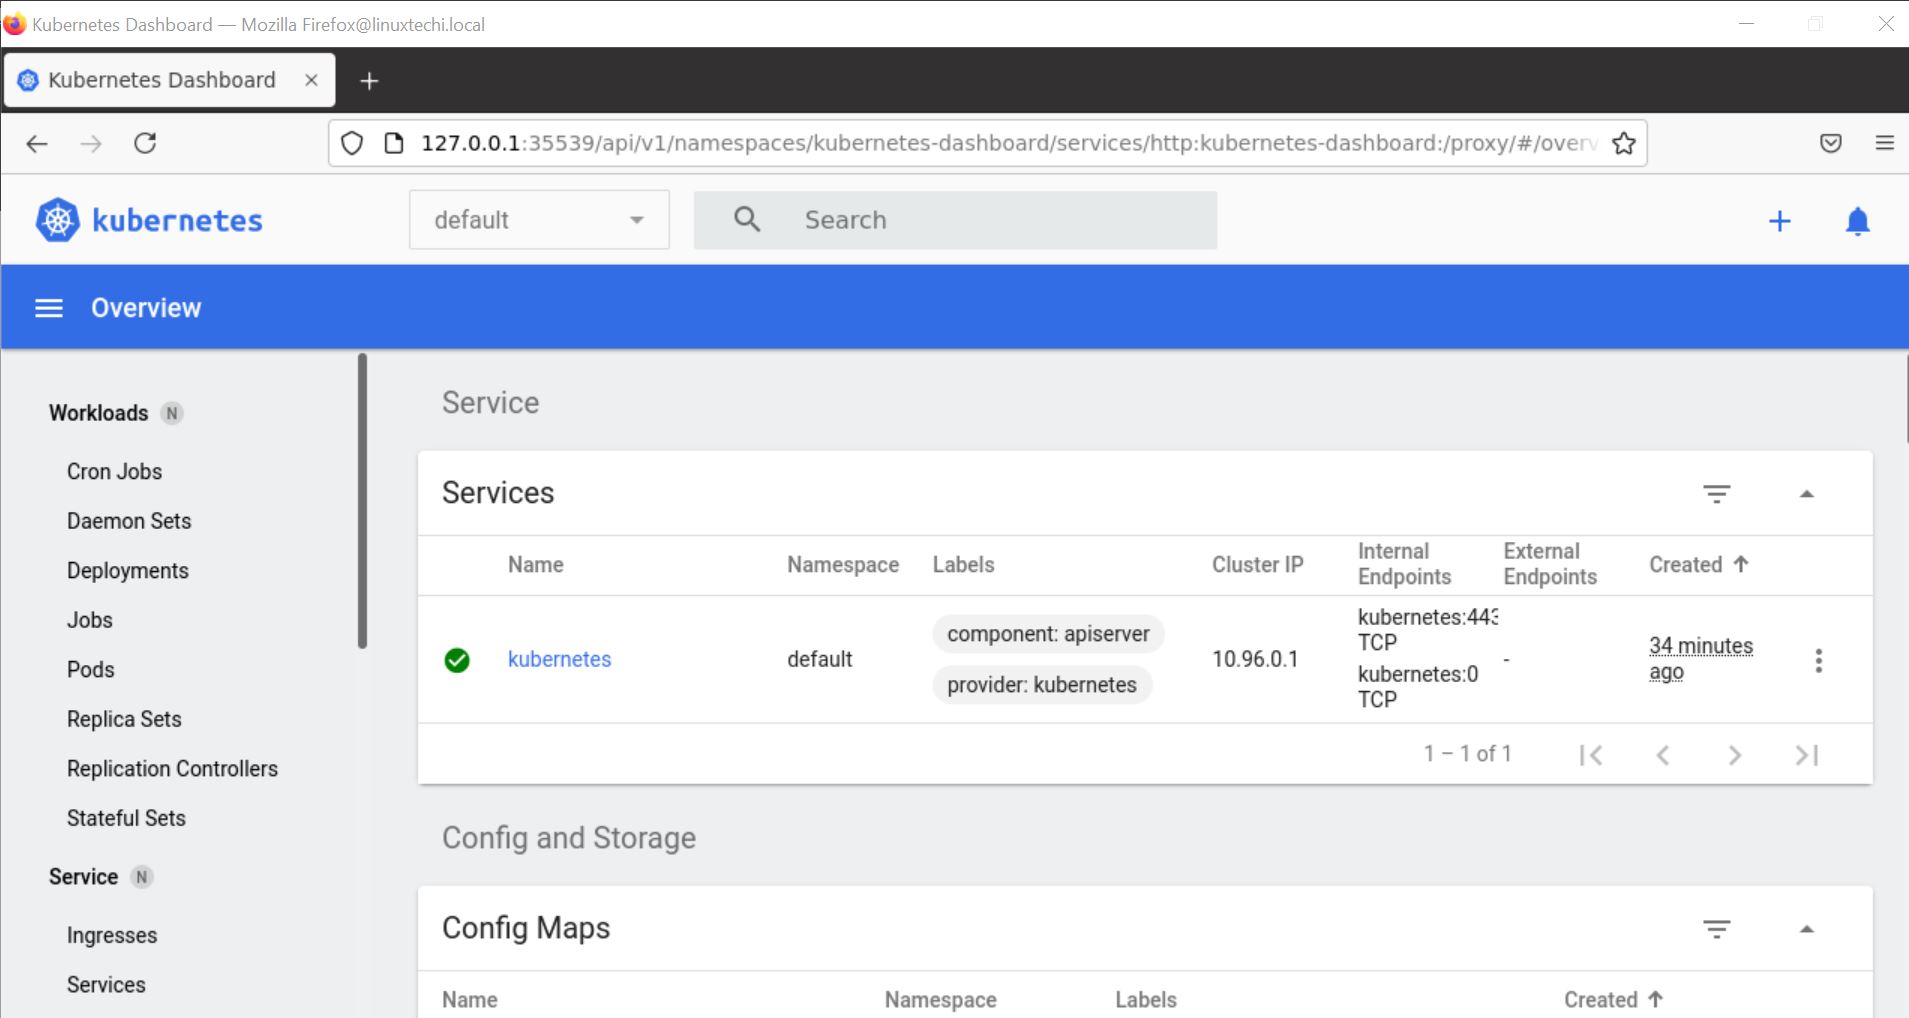Open Stateful Sets in sidebar
Image resolution: width=1909 pixels, height=1018 pixels.
click(126, 818)
